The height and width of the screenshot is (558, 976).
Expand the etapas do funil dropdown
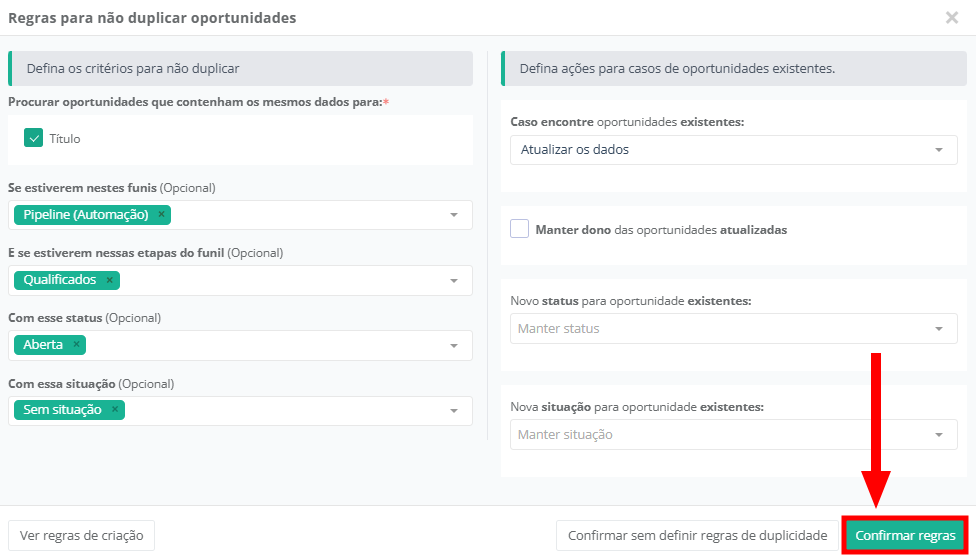coord(453,280)
